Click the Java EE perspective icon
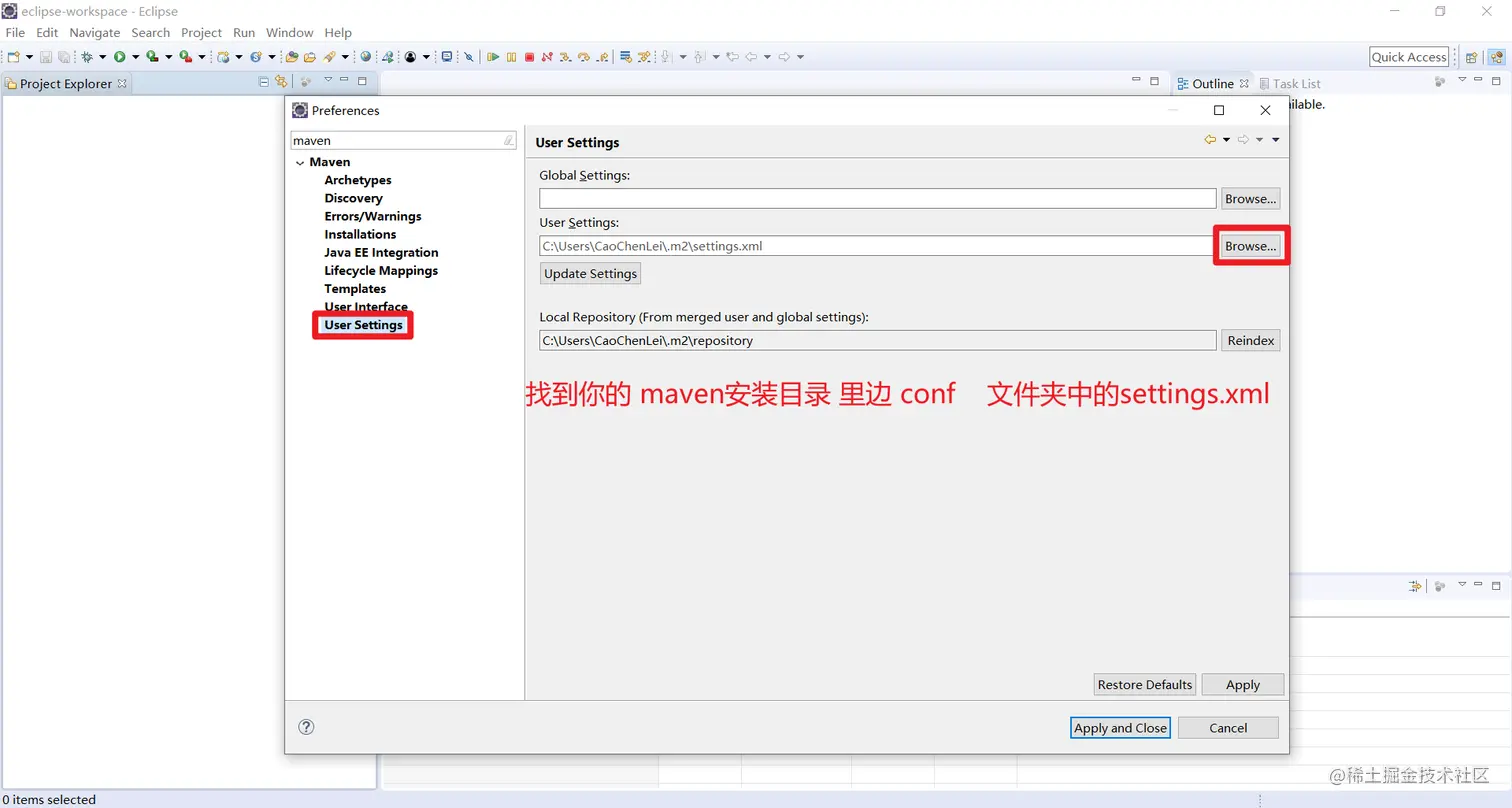Viewport: 1512px width, 808px height. coord(1497,57)
